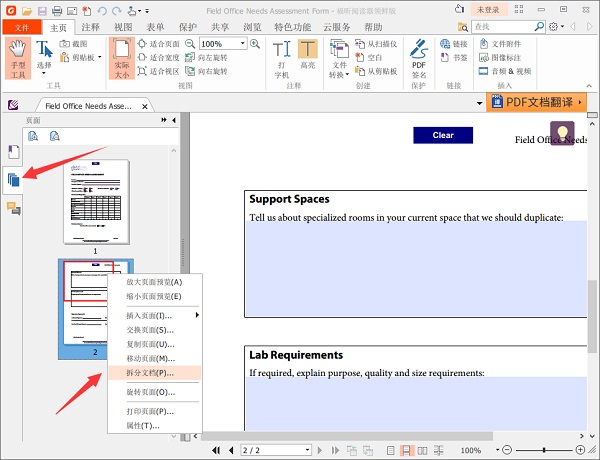Click the light bulb tips icon
Image resolution: width=600 pixels, height=460 pixels.
click(x=563, y=132)
